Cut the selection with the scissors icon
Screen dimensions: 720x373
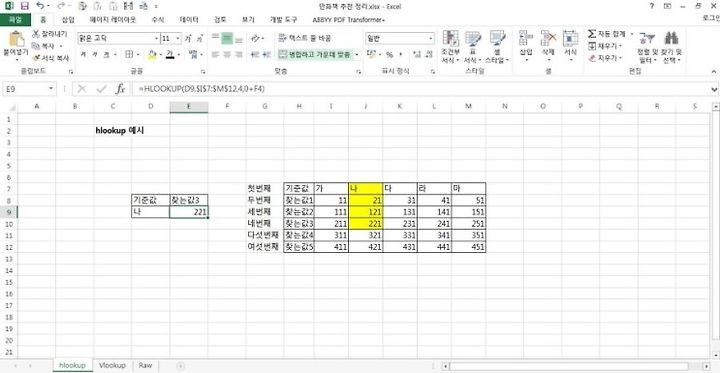point(36,34)
